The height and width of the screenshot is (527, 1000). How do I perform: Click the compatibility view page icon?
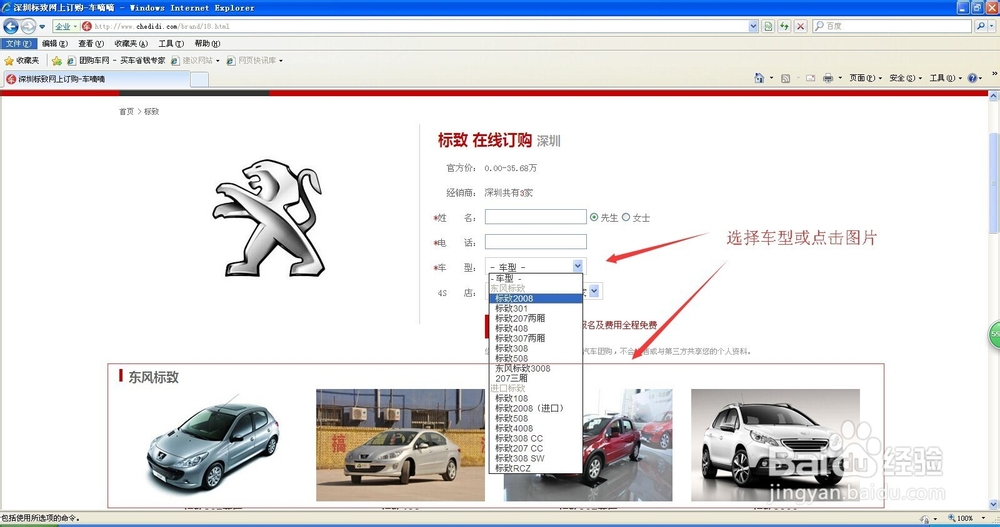[x=768, y=26]
